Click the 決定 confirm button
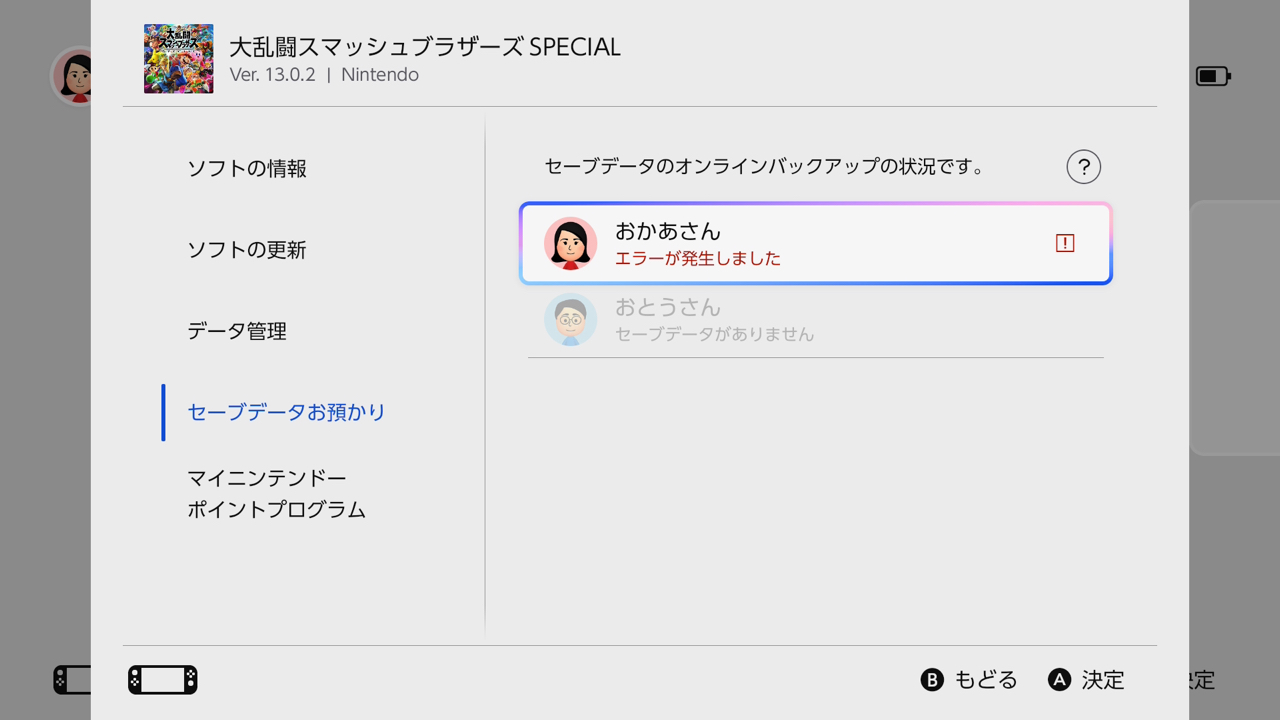This screenshot has width=1280, height=720. pos(1086,680)
